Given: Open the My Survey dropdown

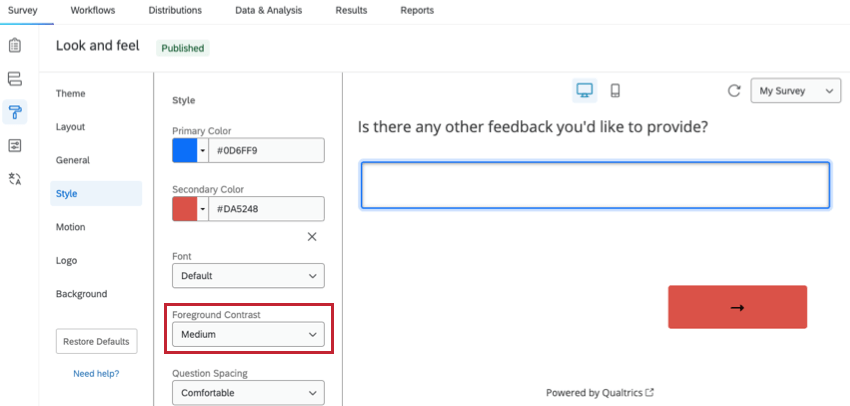Looking at the screenshot, I should (x=796, y=91).
